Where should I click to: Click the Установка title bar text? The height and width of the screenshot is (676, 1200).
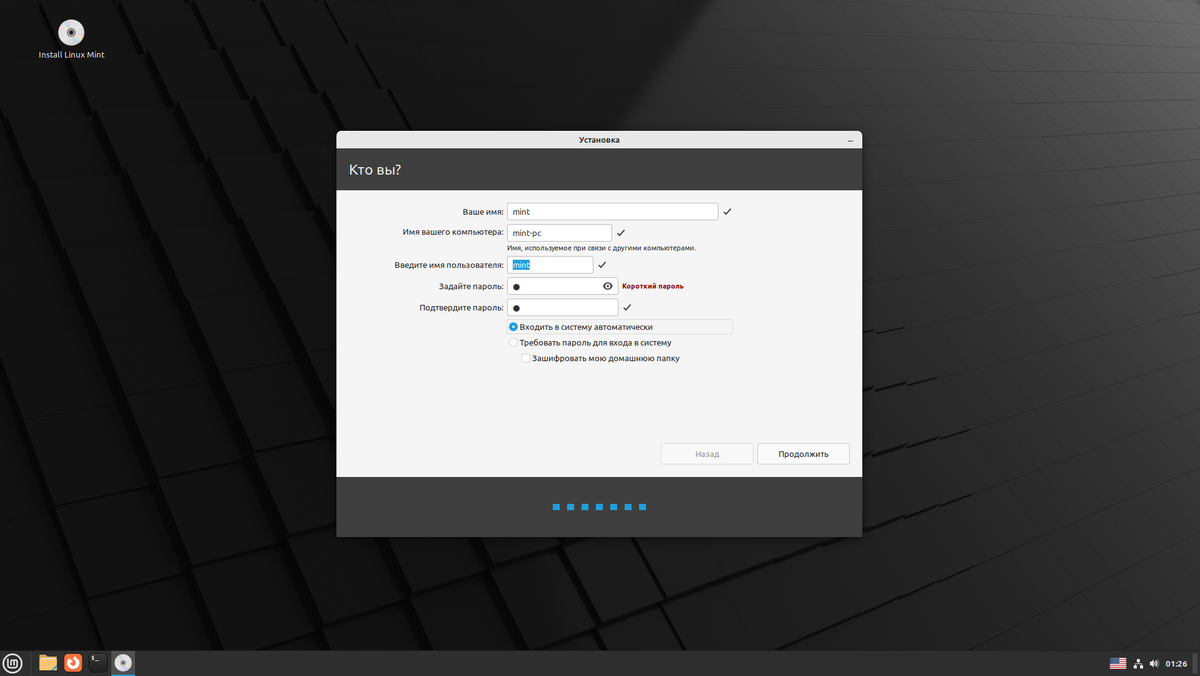tap(599, 140)
